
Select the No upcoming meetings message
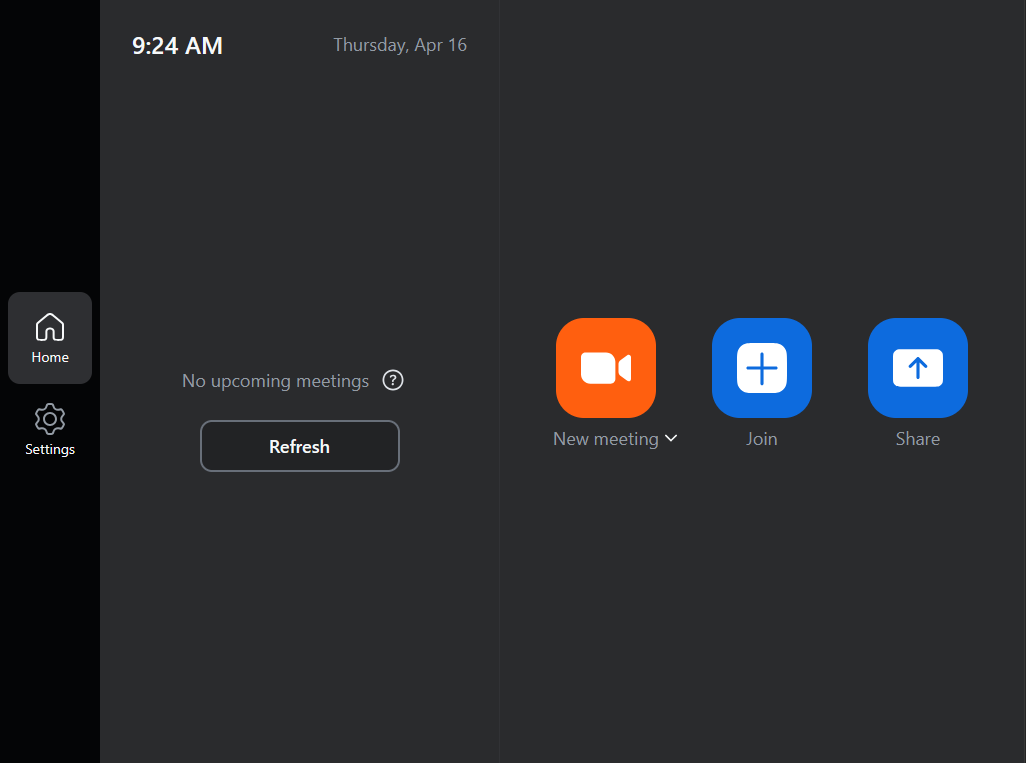click(275, 381)
